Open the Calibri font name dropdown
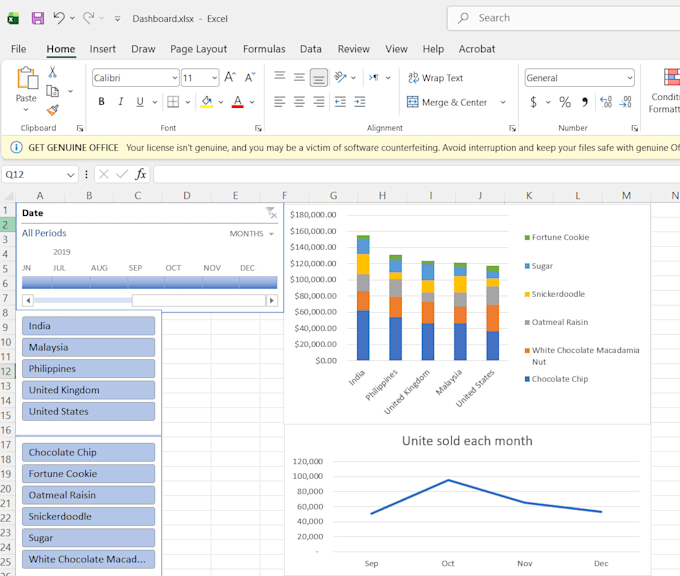680x576 pixels. [x=174, y=78]
